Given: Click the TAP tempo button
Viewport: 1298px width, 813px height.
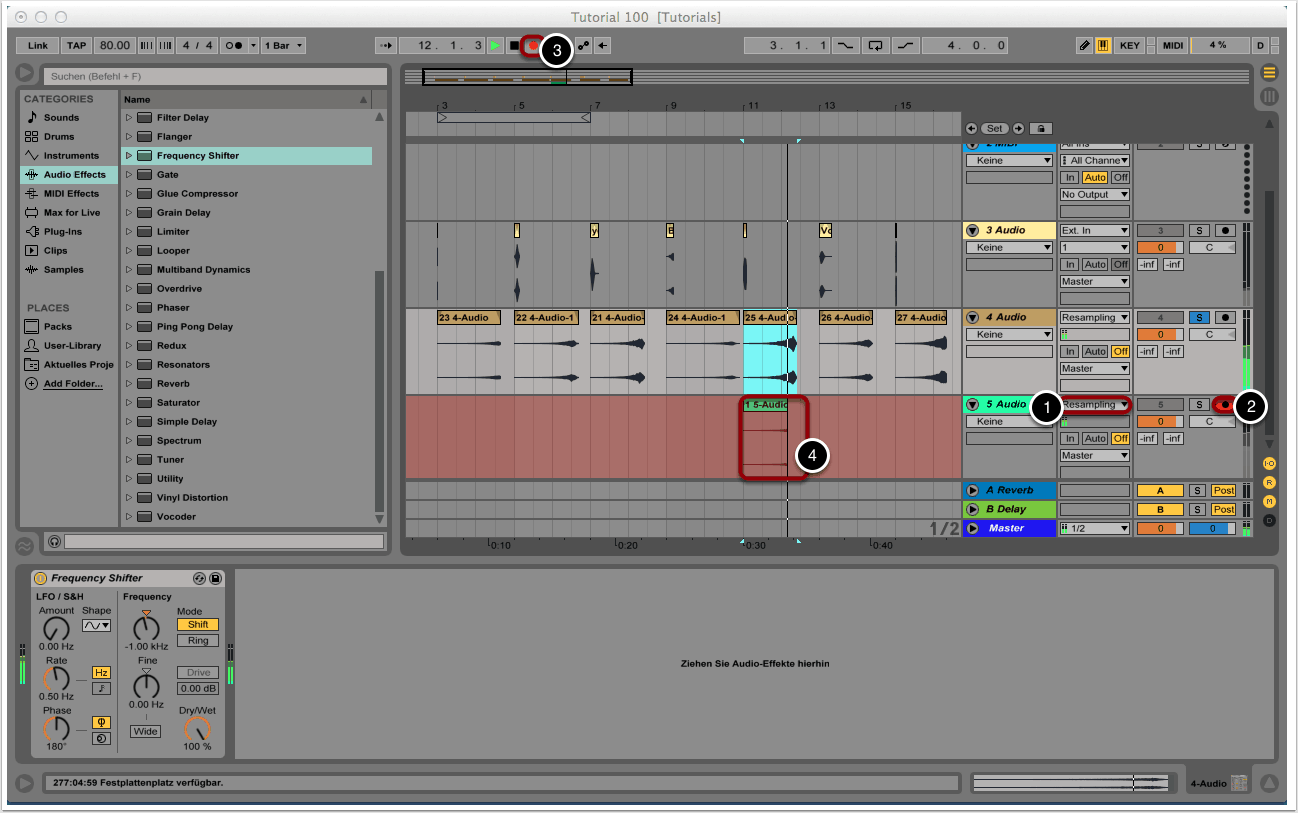Looking at the screenshot, I should [76, 46].
